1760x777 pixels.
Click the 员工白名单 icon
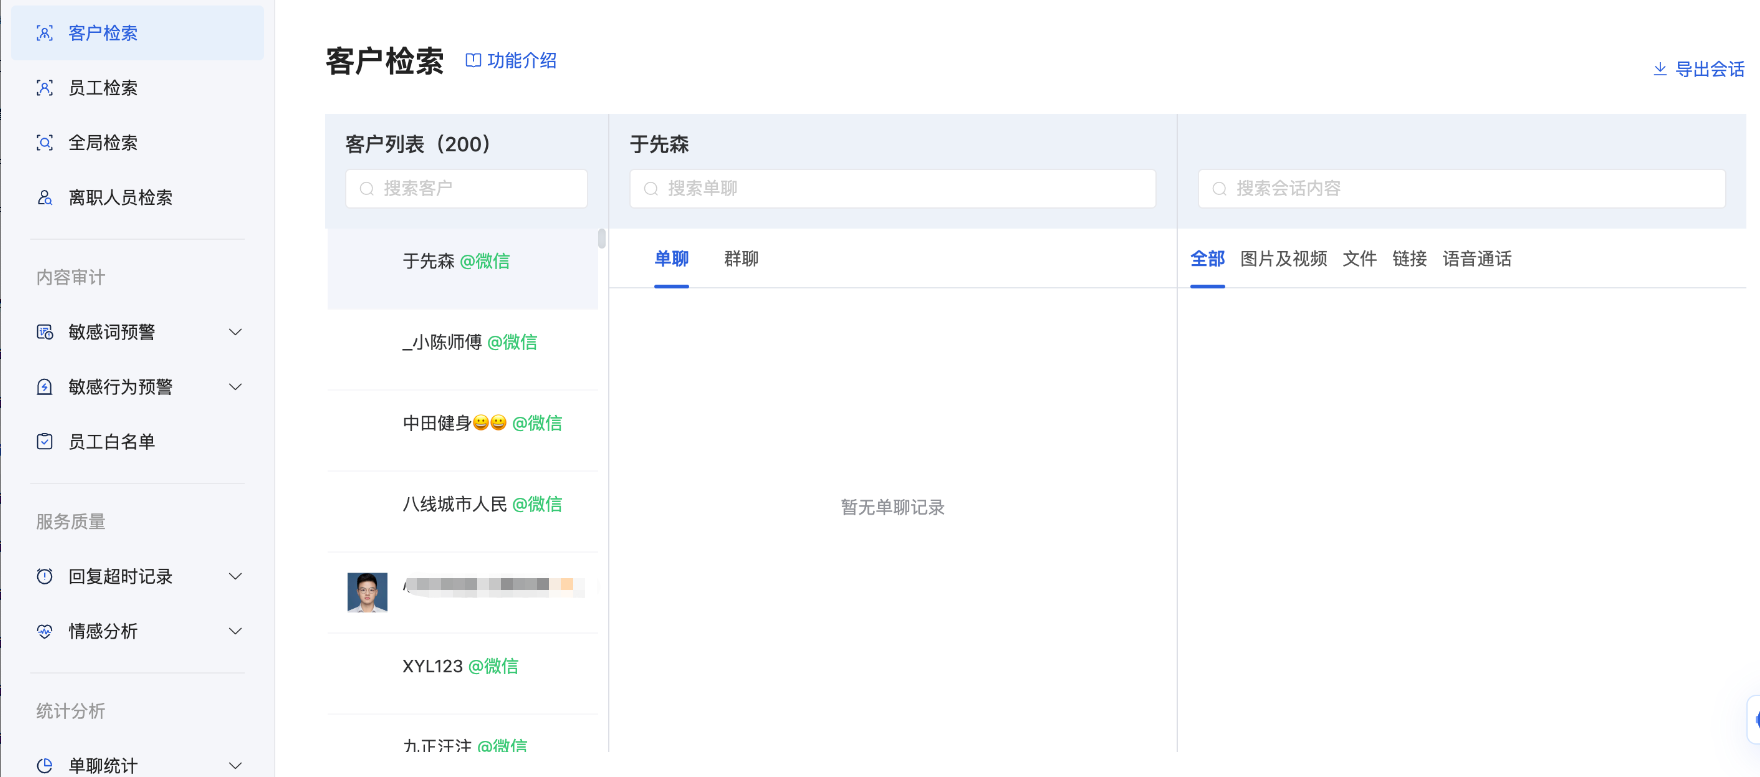(x=45, y=442)
